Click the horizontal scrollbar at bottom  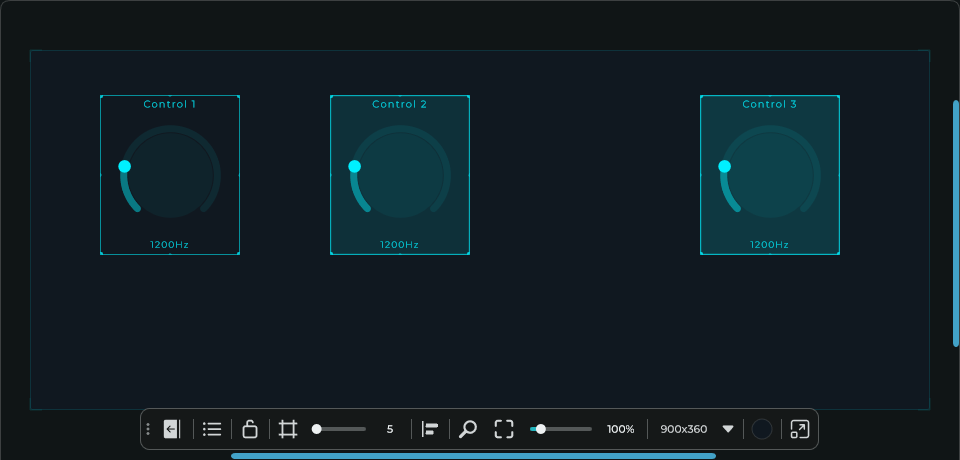click(473, 456)
